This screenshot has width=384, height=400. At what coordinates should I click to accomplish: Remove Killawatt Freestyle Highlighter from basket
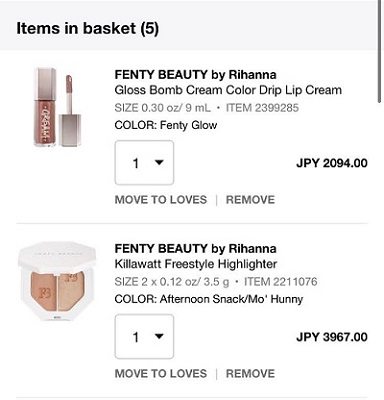pos(250,374)
